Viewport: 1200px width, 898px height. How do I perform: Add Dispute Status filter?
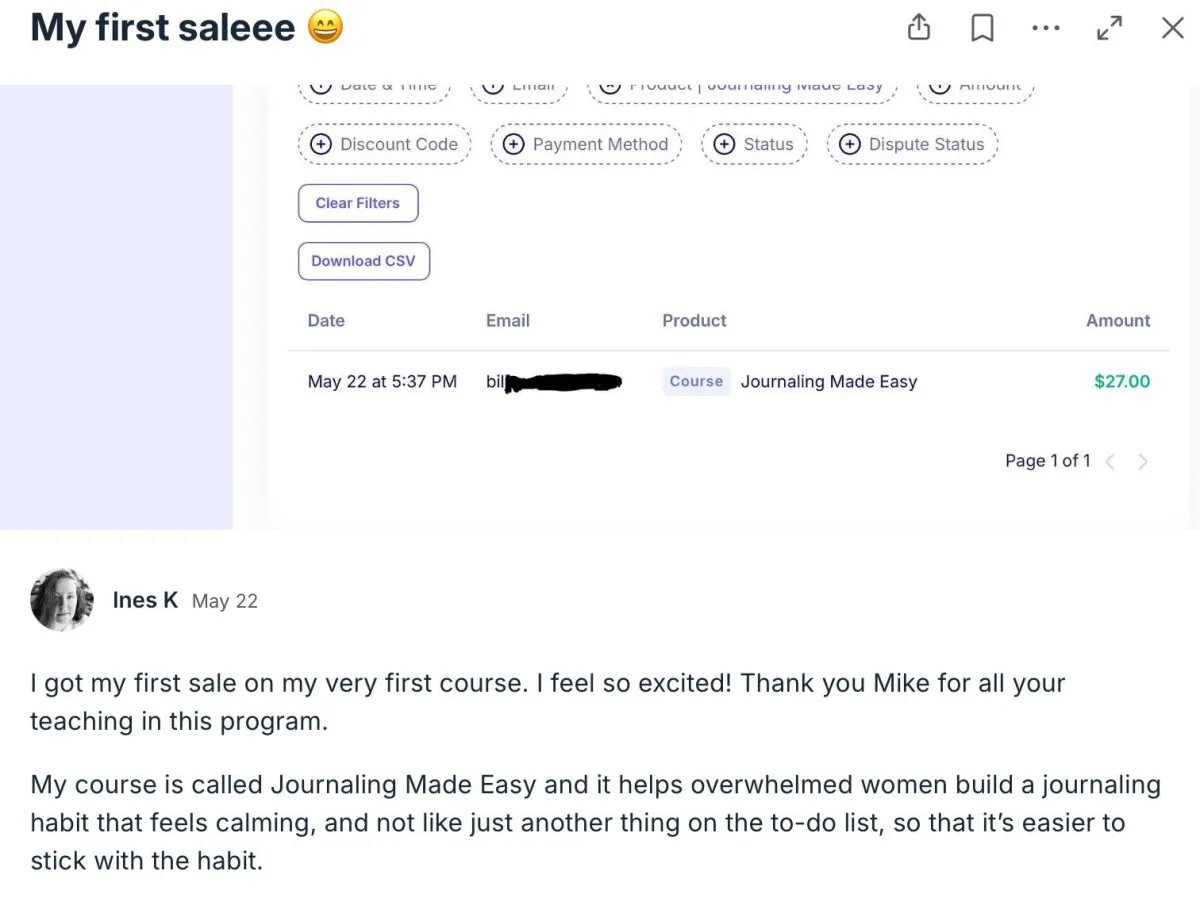912,144
